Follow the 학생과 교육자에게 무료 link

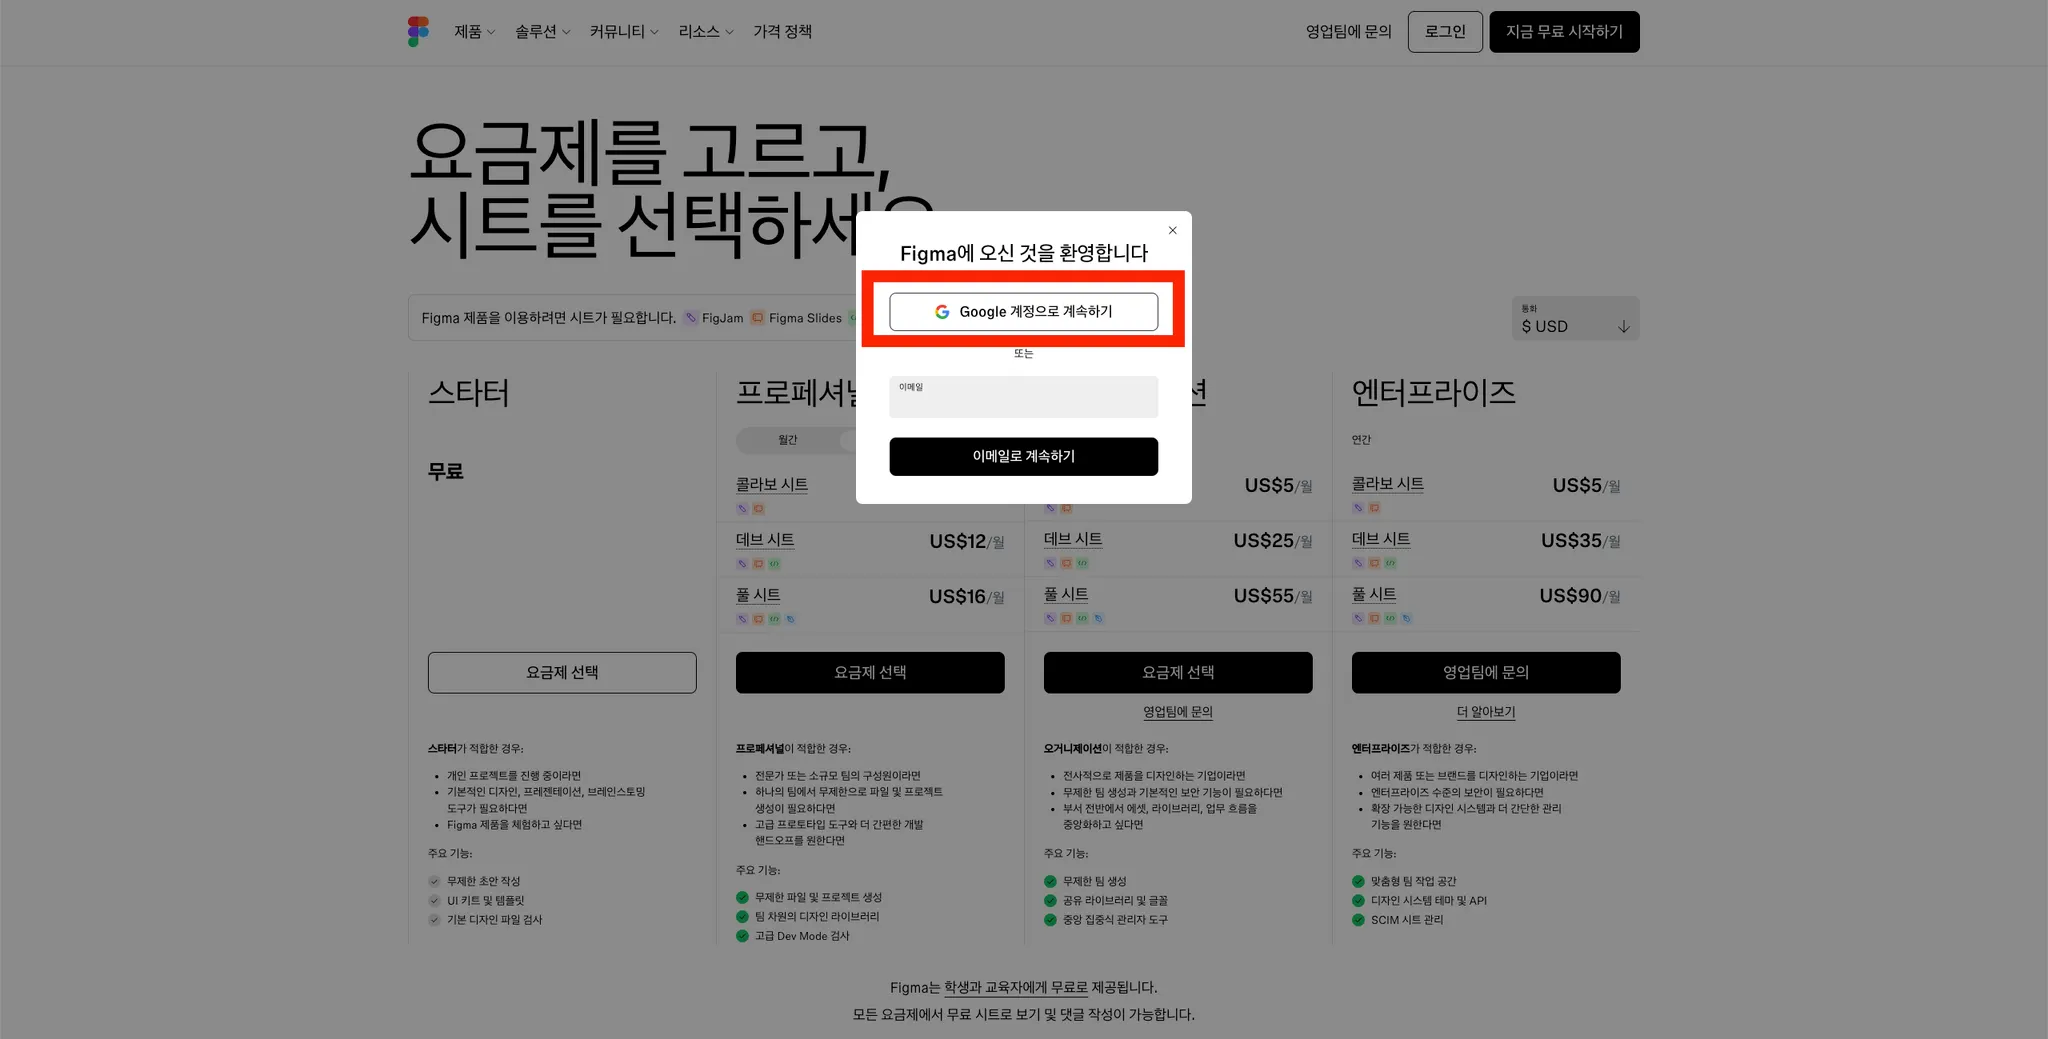tap(1016, 987)
